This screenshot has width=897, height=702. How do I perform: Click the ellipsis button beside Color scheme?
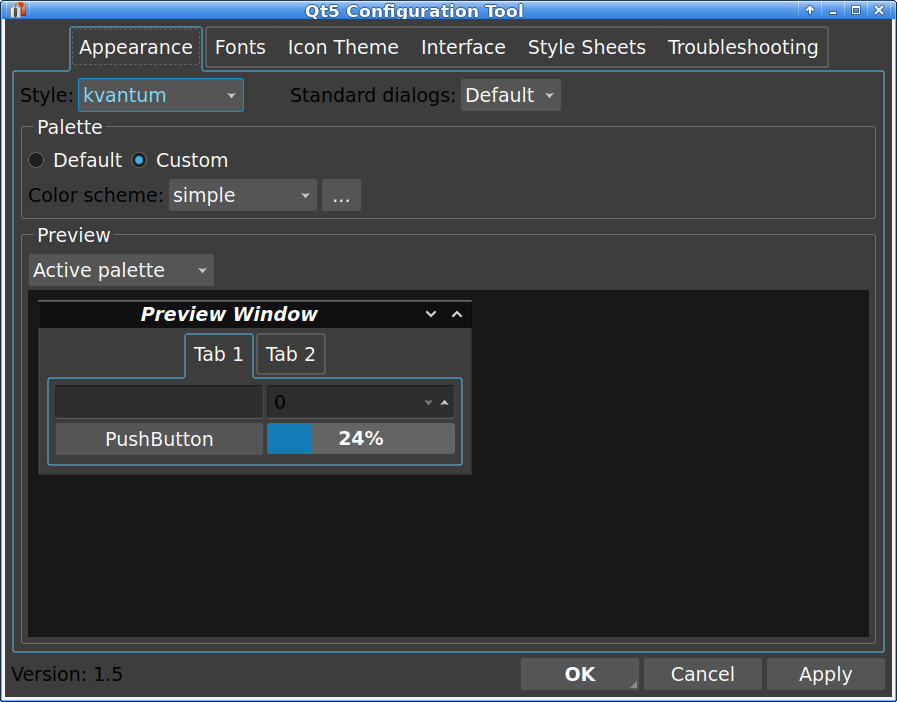click(341, 195)
